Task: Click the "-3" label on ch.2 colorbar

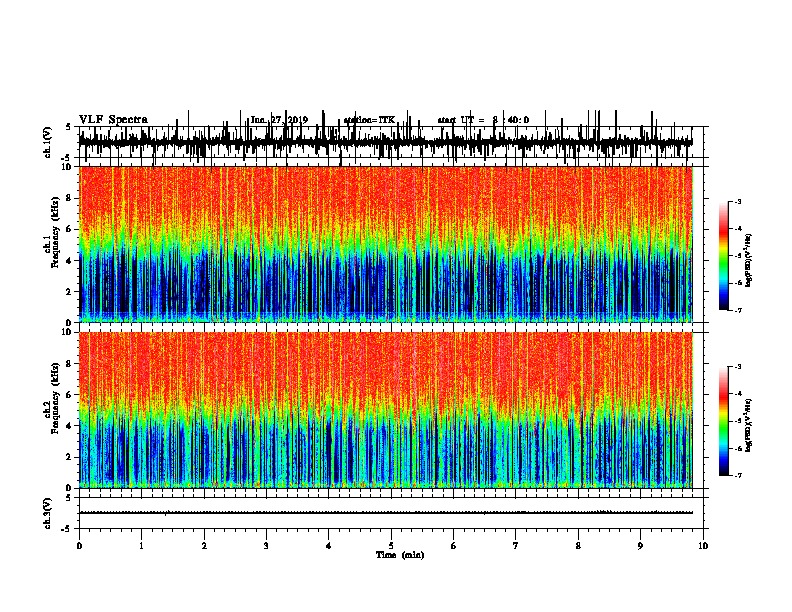Action: pos(738,367)
